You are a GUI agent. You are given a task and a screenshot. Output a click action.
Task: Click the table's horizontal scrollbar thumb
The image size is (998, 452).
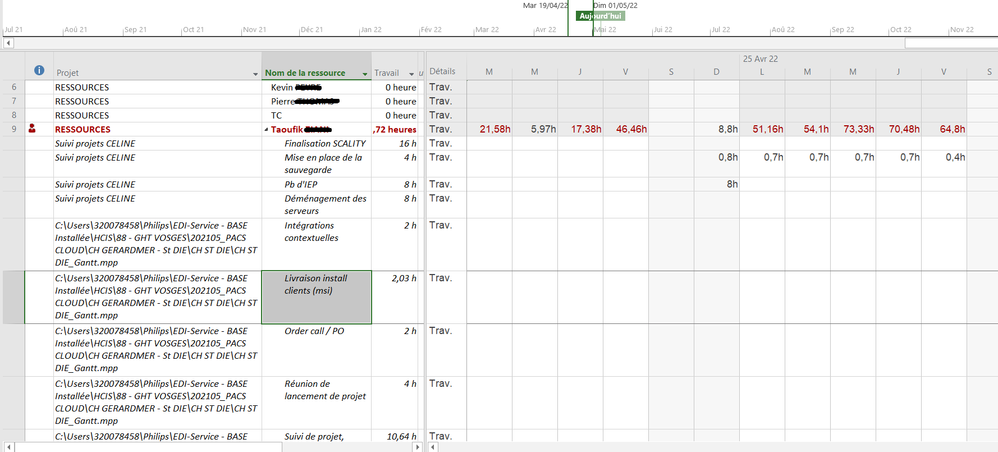click(148, 448)
